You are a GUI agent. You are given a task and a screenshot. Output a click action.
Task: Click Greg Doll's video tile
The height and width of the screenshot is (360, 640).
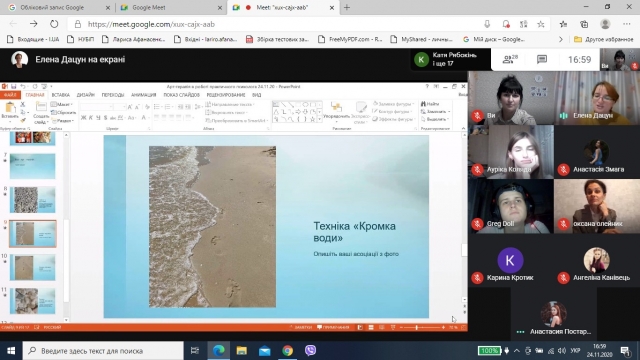pyautogui.click(x=511, y=206)
